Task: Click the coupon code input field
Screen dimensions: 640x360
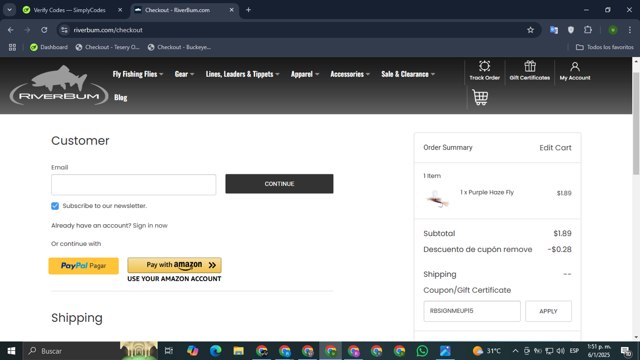Action: click(472, 311)
